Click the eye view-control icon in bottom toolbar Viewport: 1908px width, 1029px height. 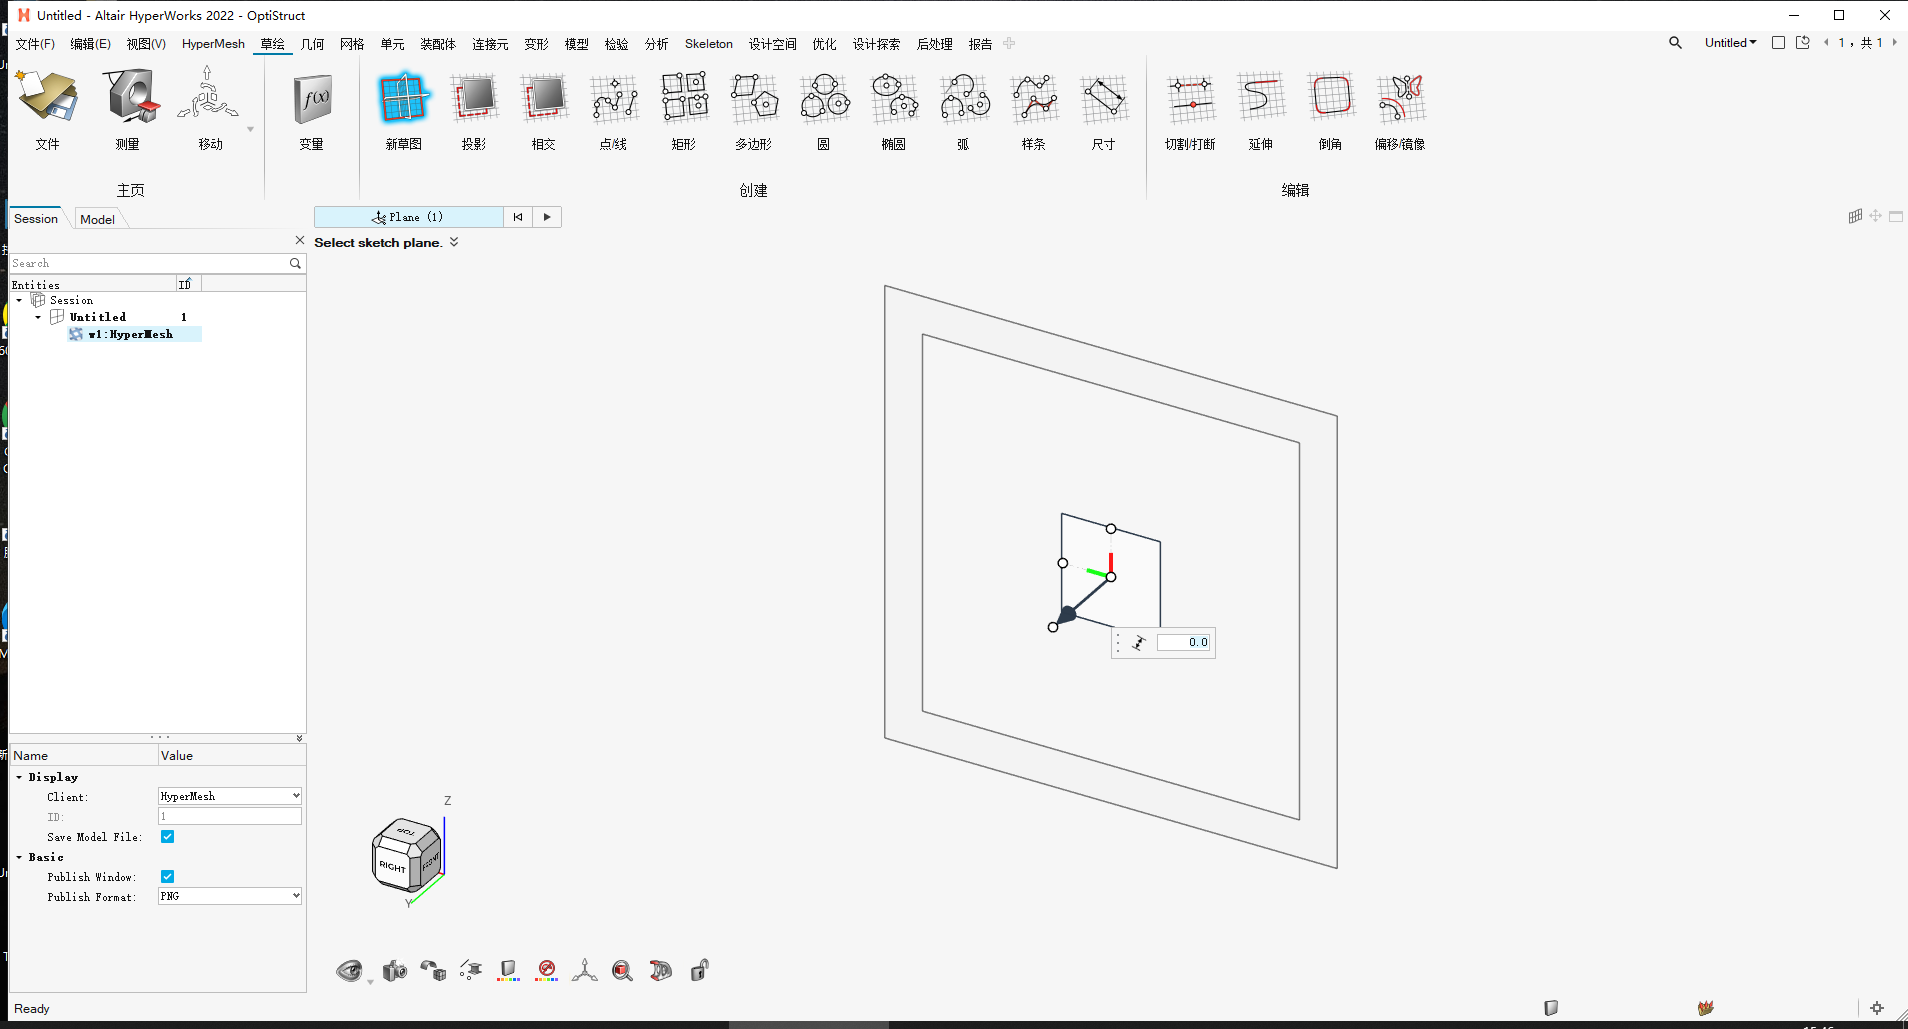[349, 970]
